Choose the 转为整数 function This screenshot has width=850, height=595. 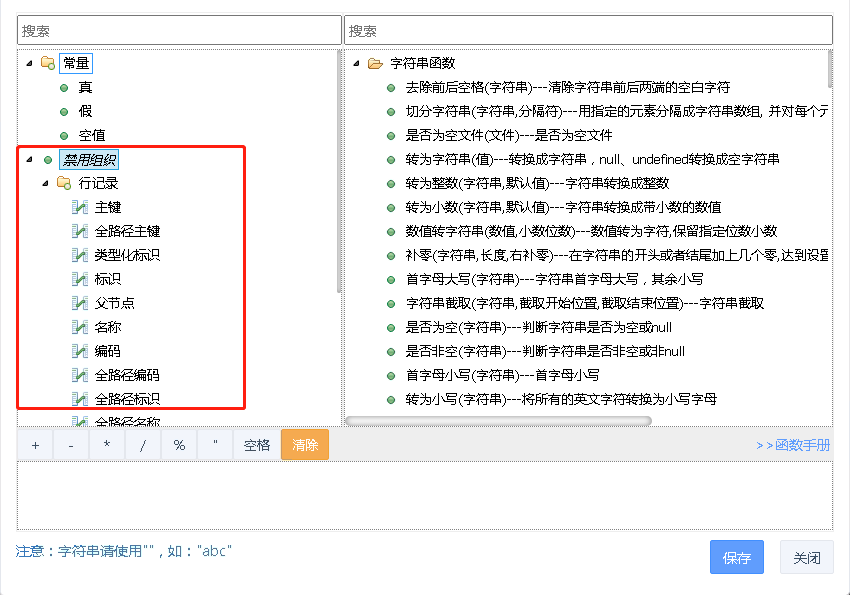click(536, 183)
